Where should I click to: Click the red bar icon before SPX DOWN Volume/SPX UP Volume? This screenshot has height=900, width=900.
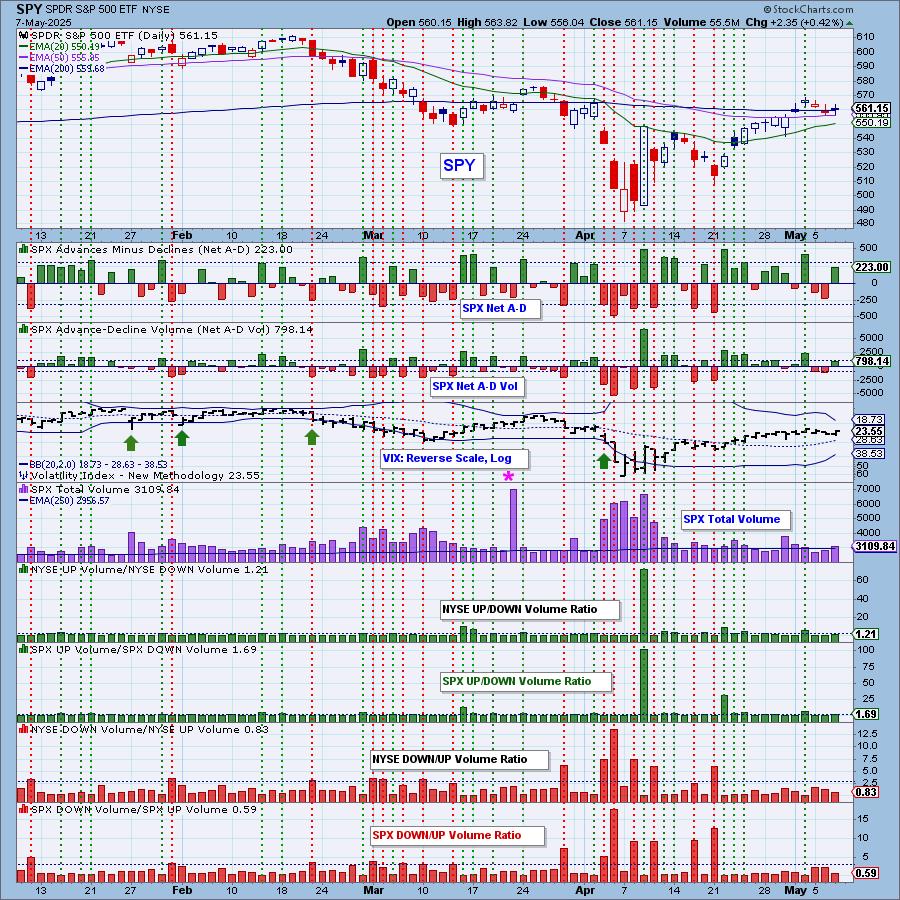24,809
